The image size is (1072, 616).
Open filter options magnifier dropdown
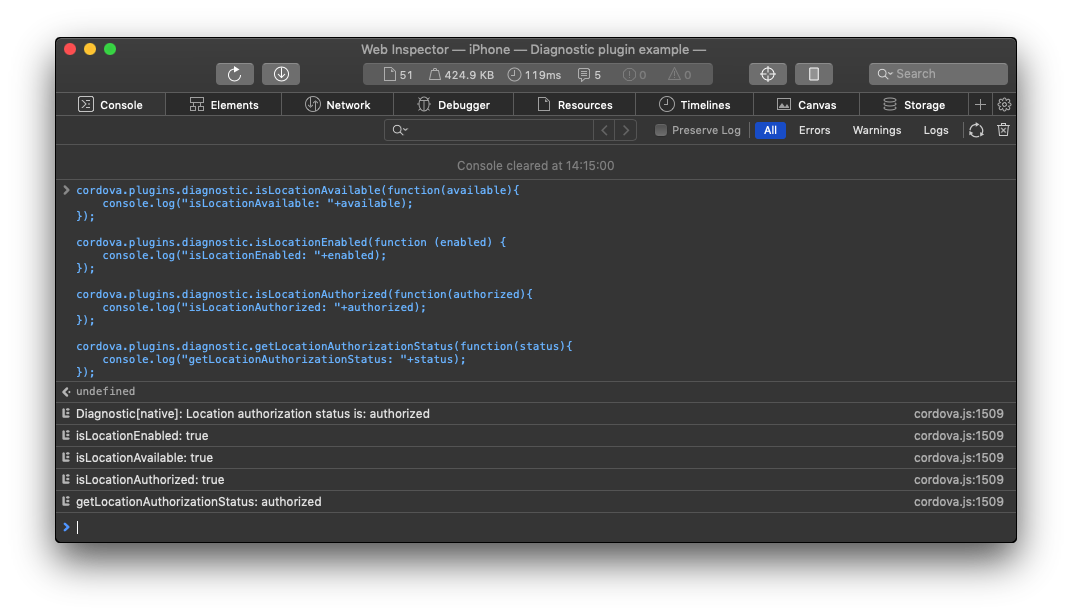(x=400, y=130)
